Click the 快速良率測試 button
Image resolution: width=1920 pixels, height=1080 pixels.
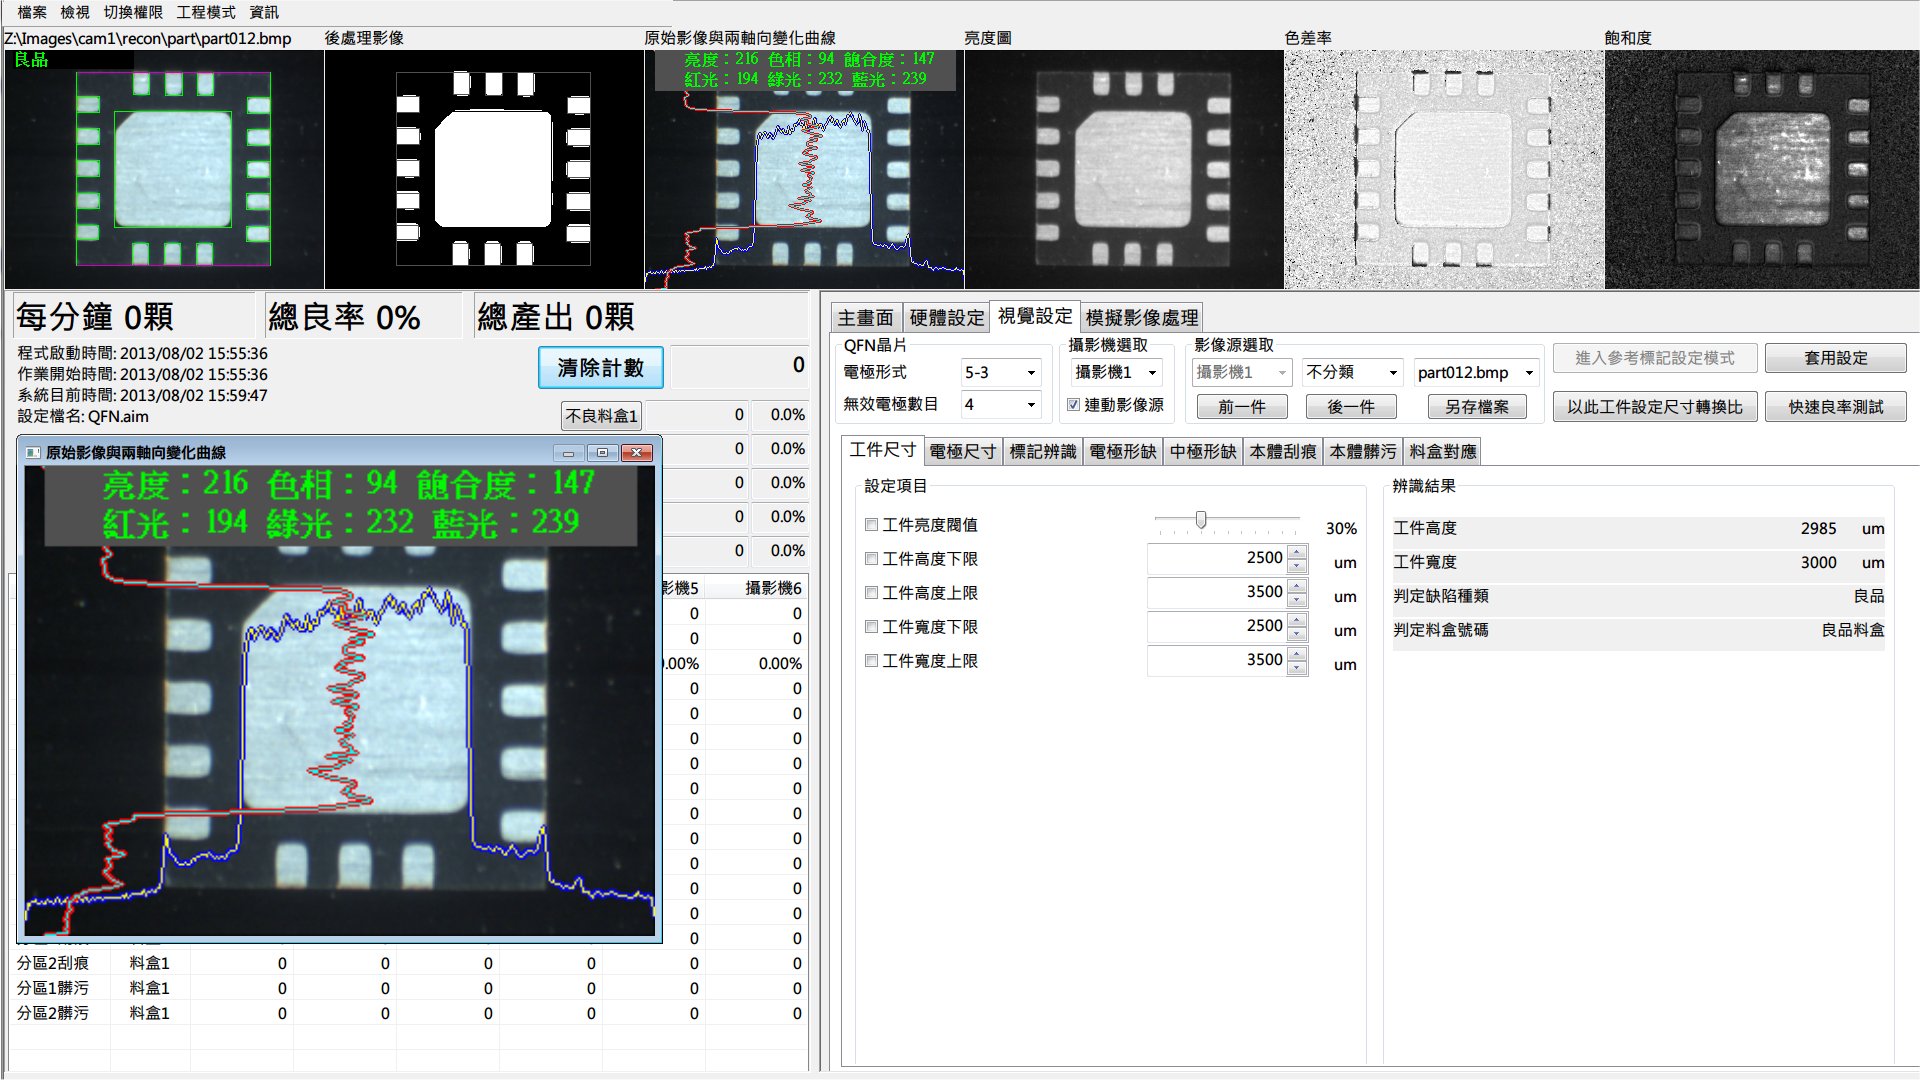coord(1836,407)
